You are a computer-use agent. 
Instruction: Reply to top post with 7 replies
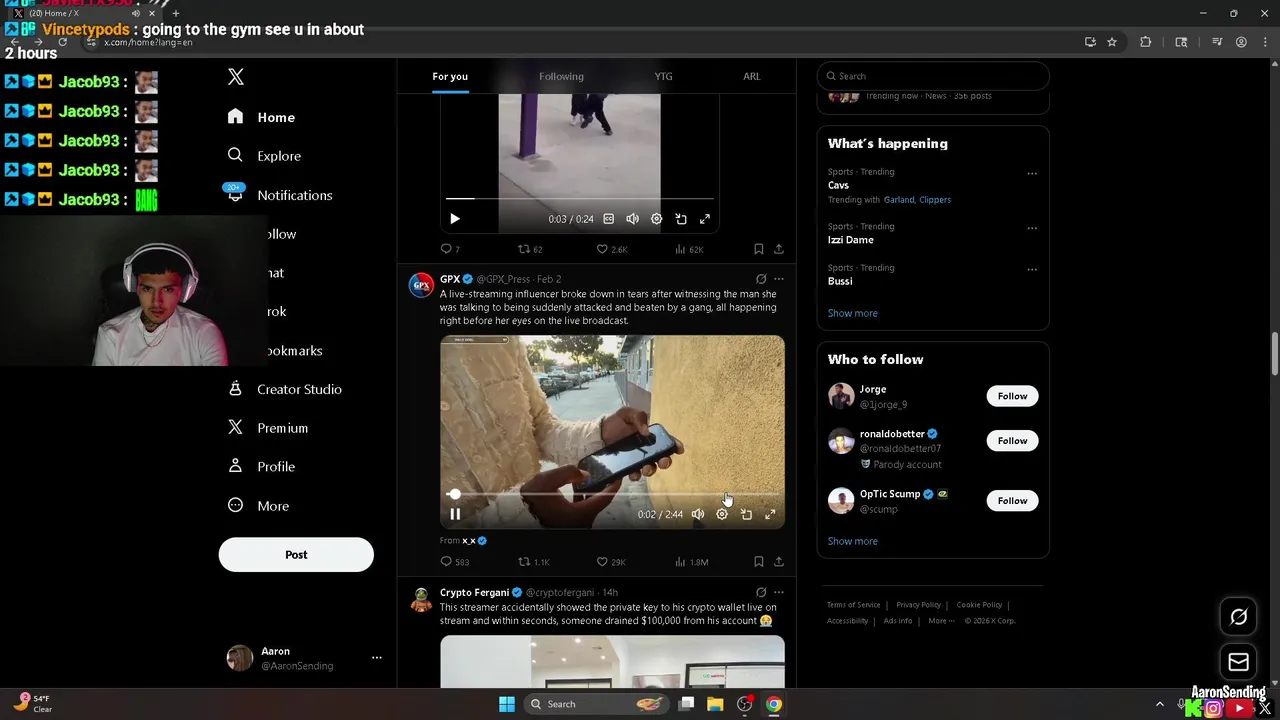450,249
